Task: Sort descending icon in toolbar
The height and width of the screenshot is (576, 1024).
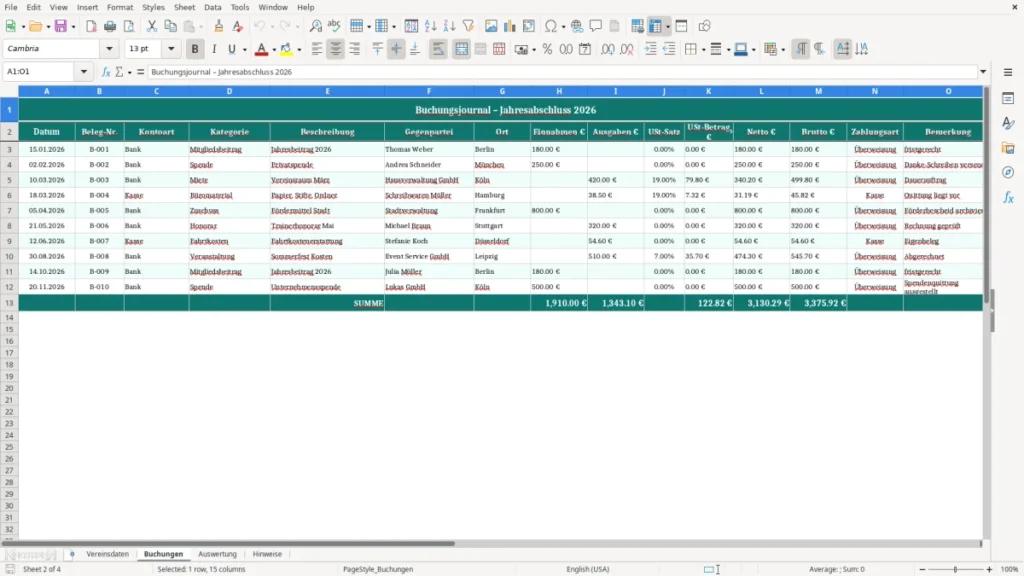Action: click(449, 26)
